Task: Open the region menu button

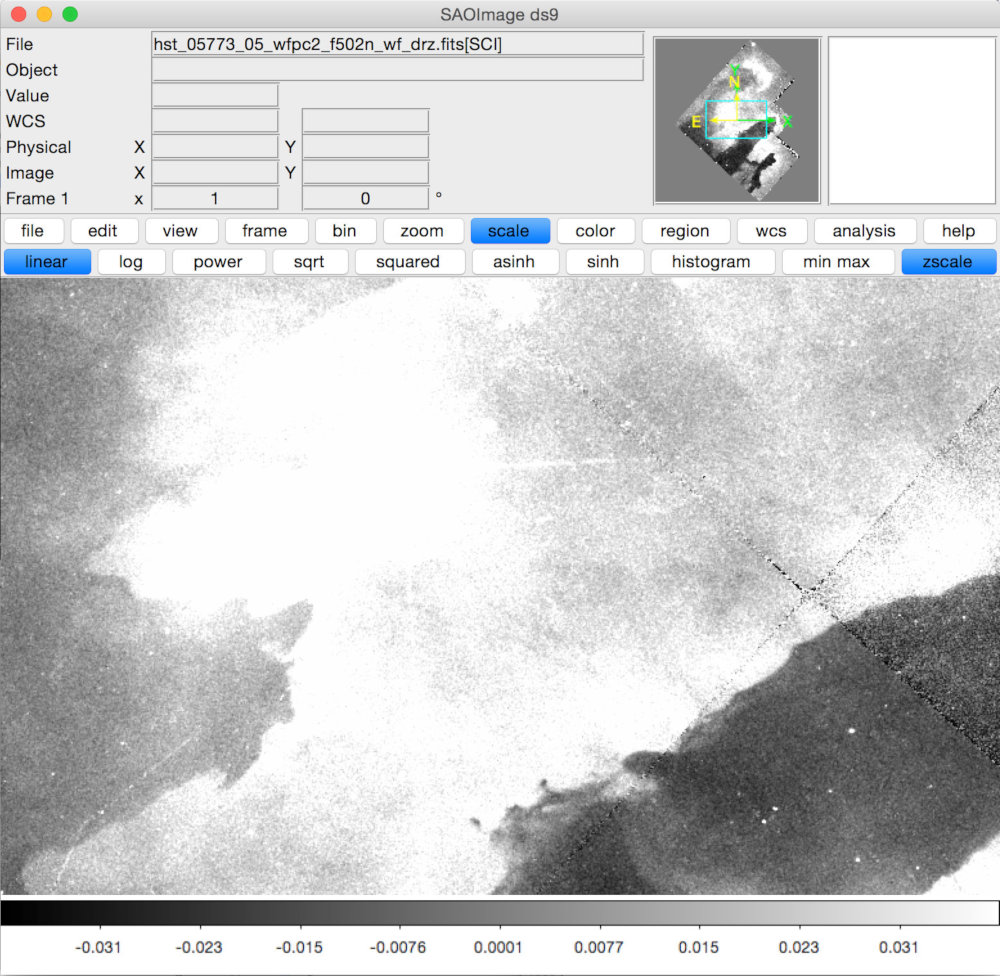Action: (x=685, y=231)
